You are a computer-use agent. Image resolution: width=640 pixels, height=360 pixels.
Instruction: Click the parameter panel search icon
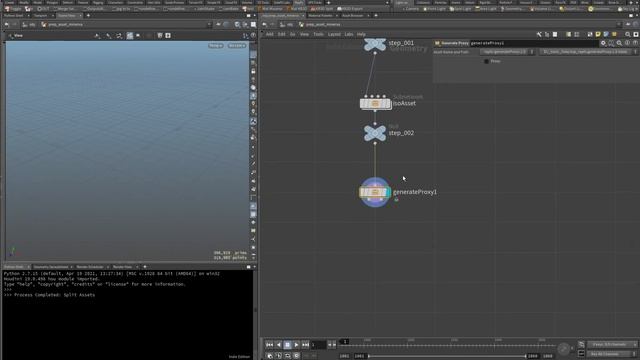pos(619,43)
